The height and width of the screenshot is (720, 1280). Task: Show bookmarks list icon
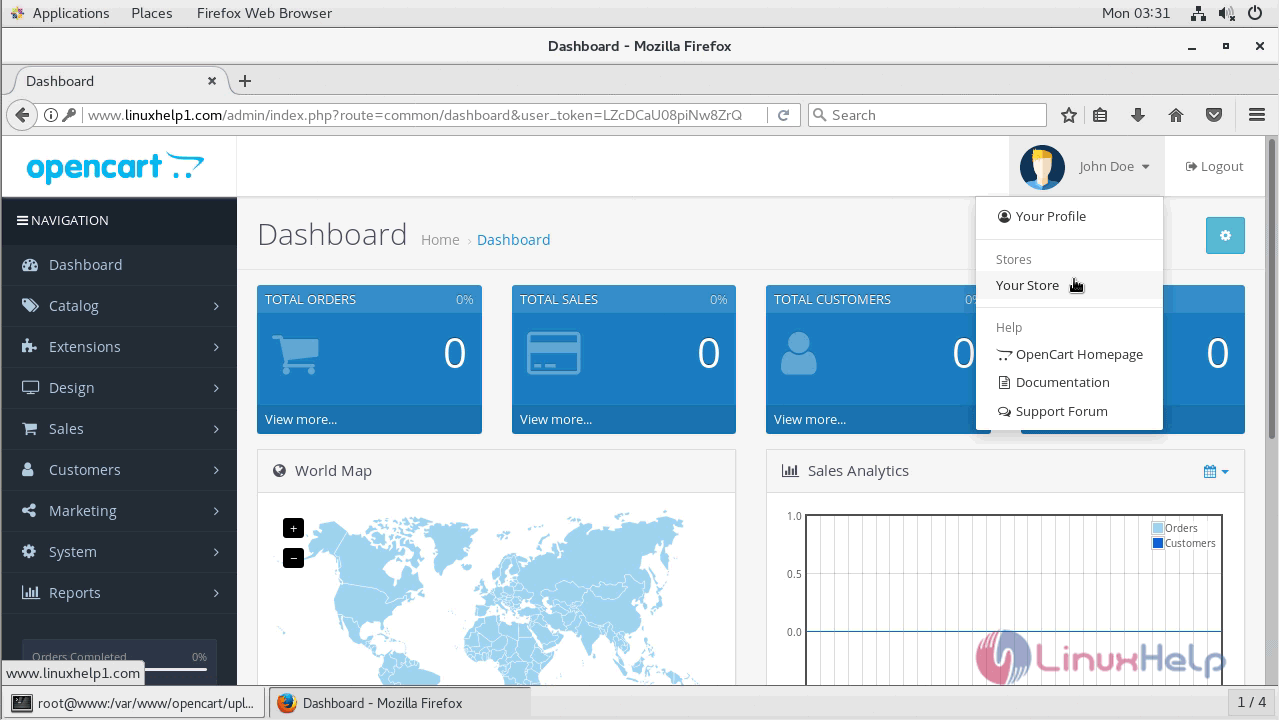(x=1100, y=115)
